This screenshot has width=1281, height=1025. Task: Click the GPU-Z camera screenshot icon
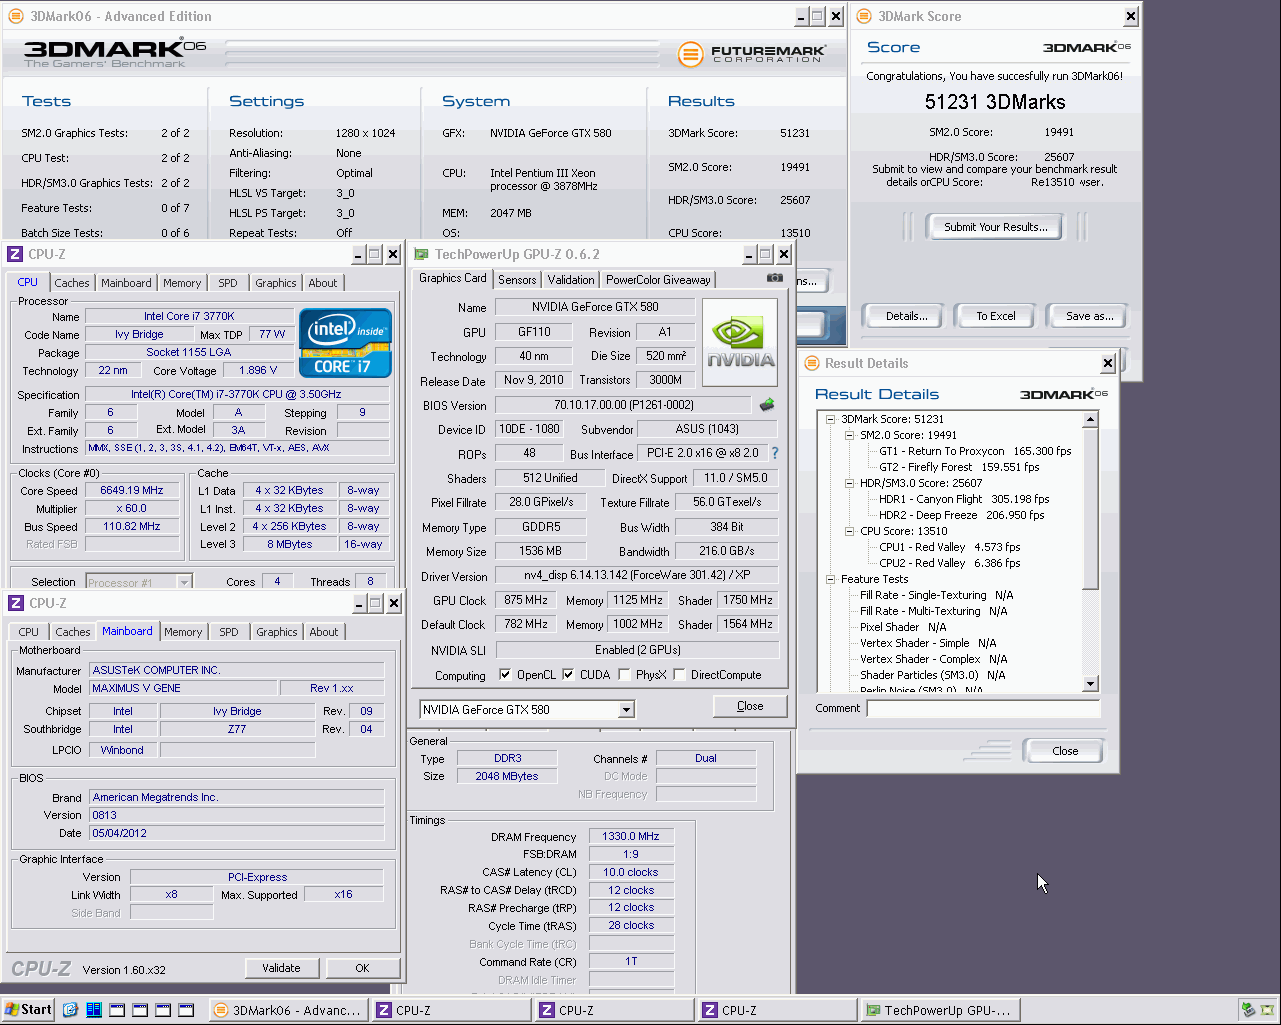tap(774, 278)
